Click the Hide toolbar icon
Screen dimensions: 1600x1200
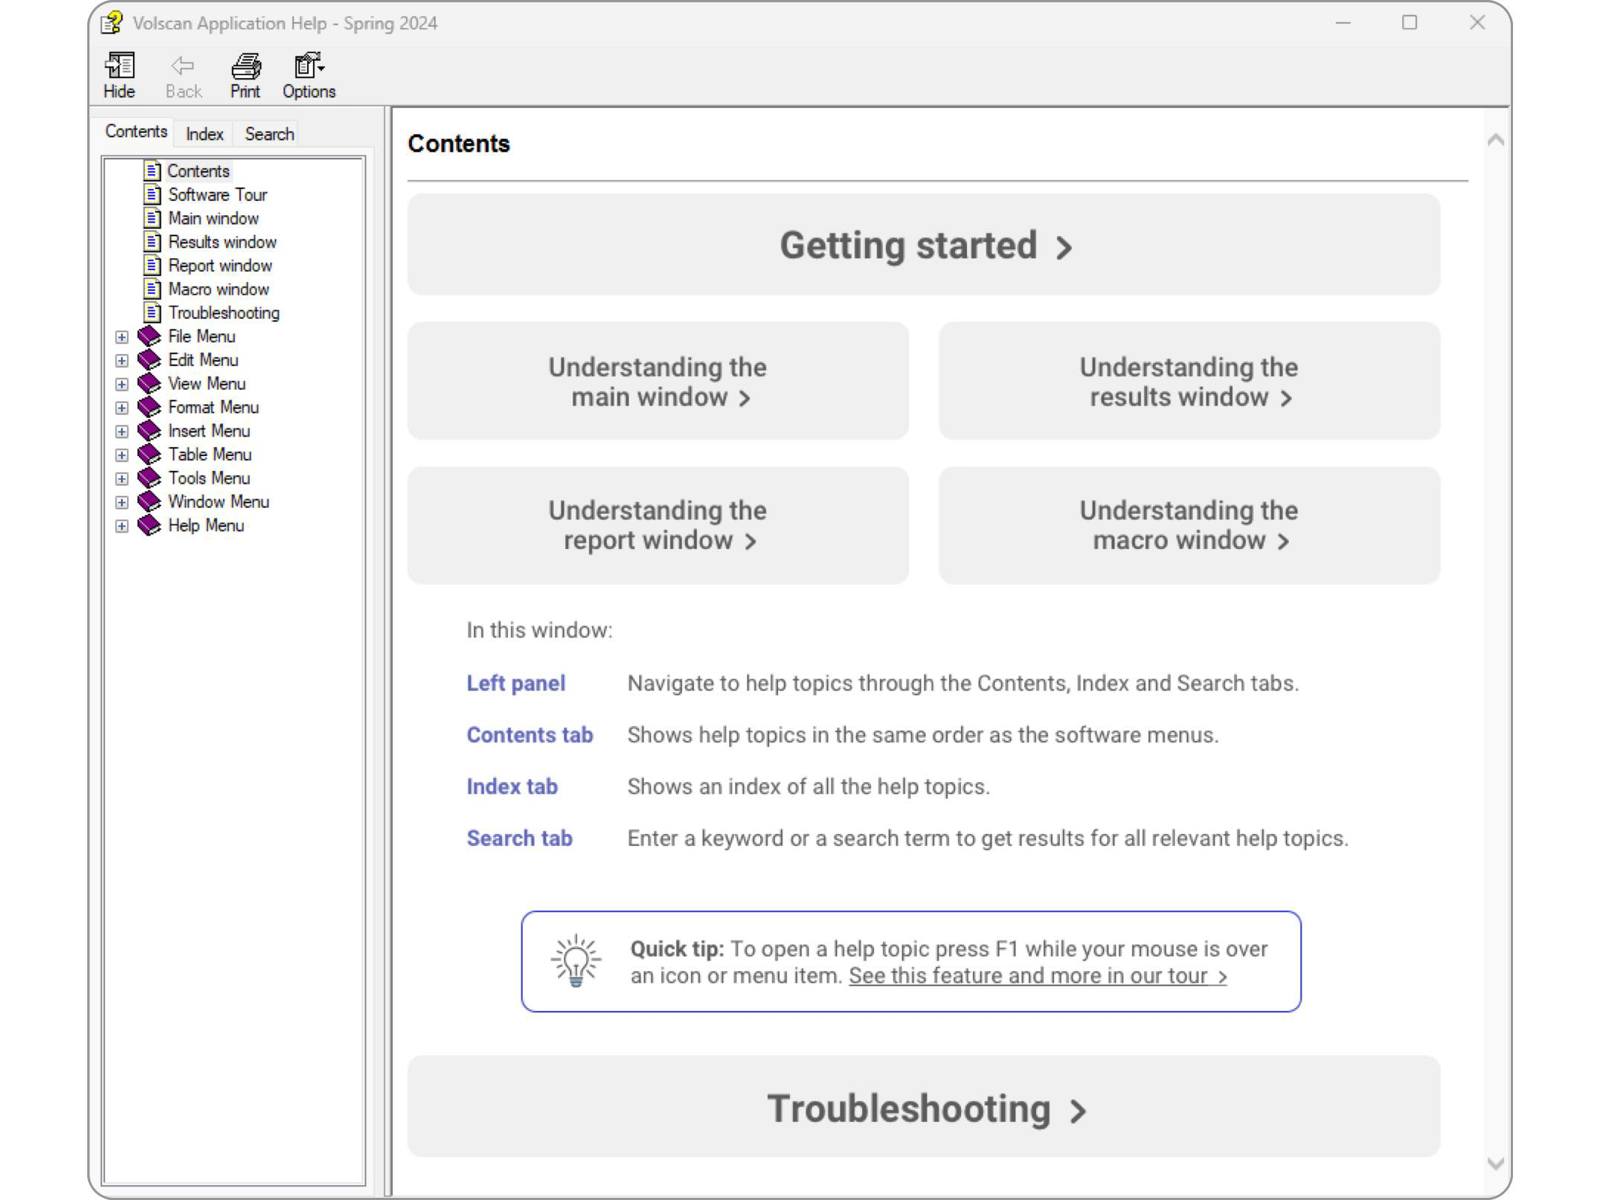(x=119, y=76)
